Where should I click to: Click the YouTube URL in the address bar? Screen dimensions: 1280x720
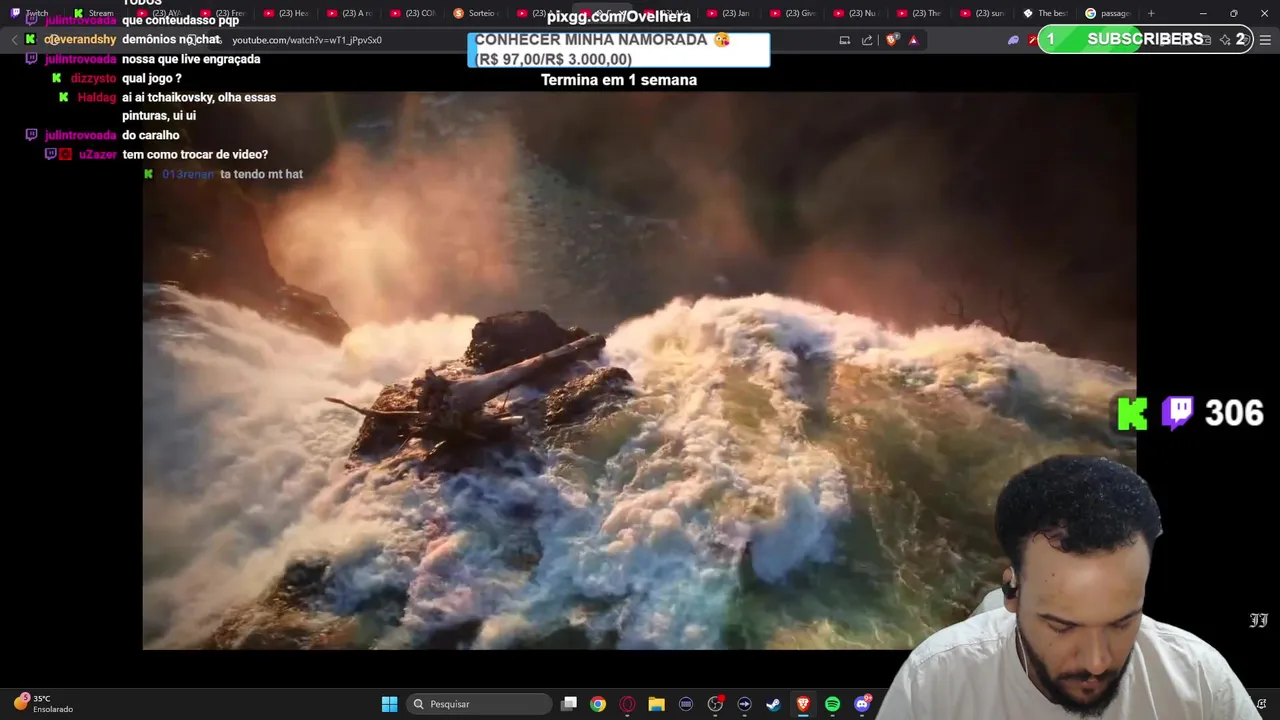pos(307,40)
